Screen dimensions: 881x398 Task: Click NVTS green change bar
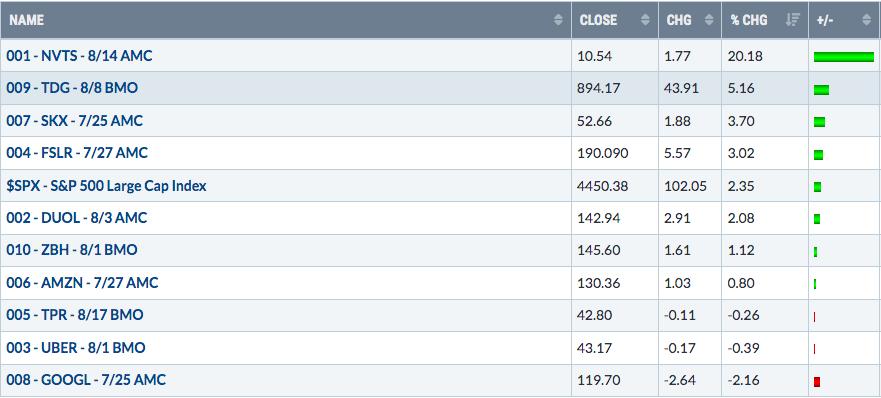(844, 57)
